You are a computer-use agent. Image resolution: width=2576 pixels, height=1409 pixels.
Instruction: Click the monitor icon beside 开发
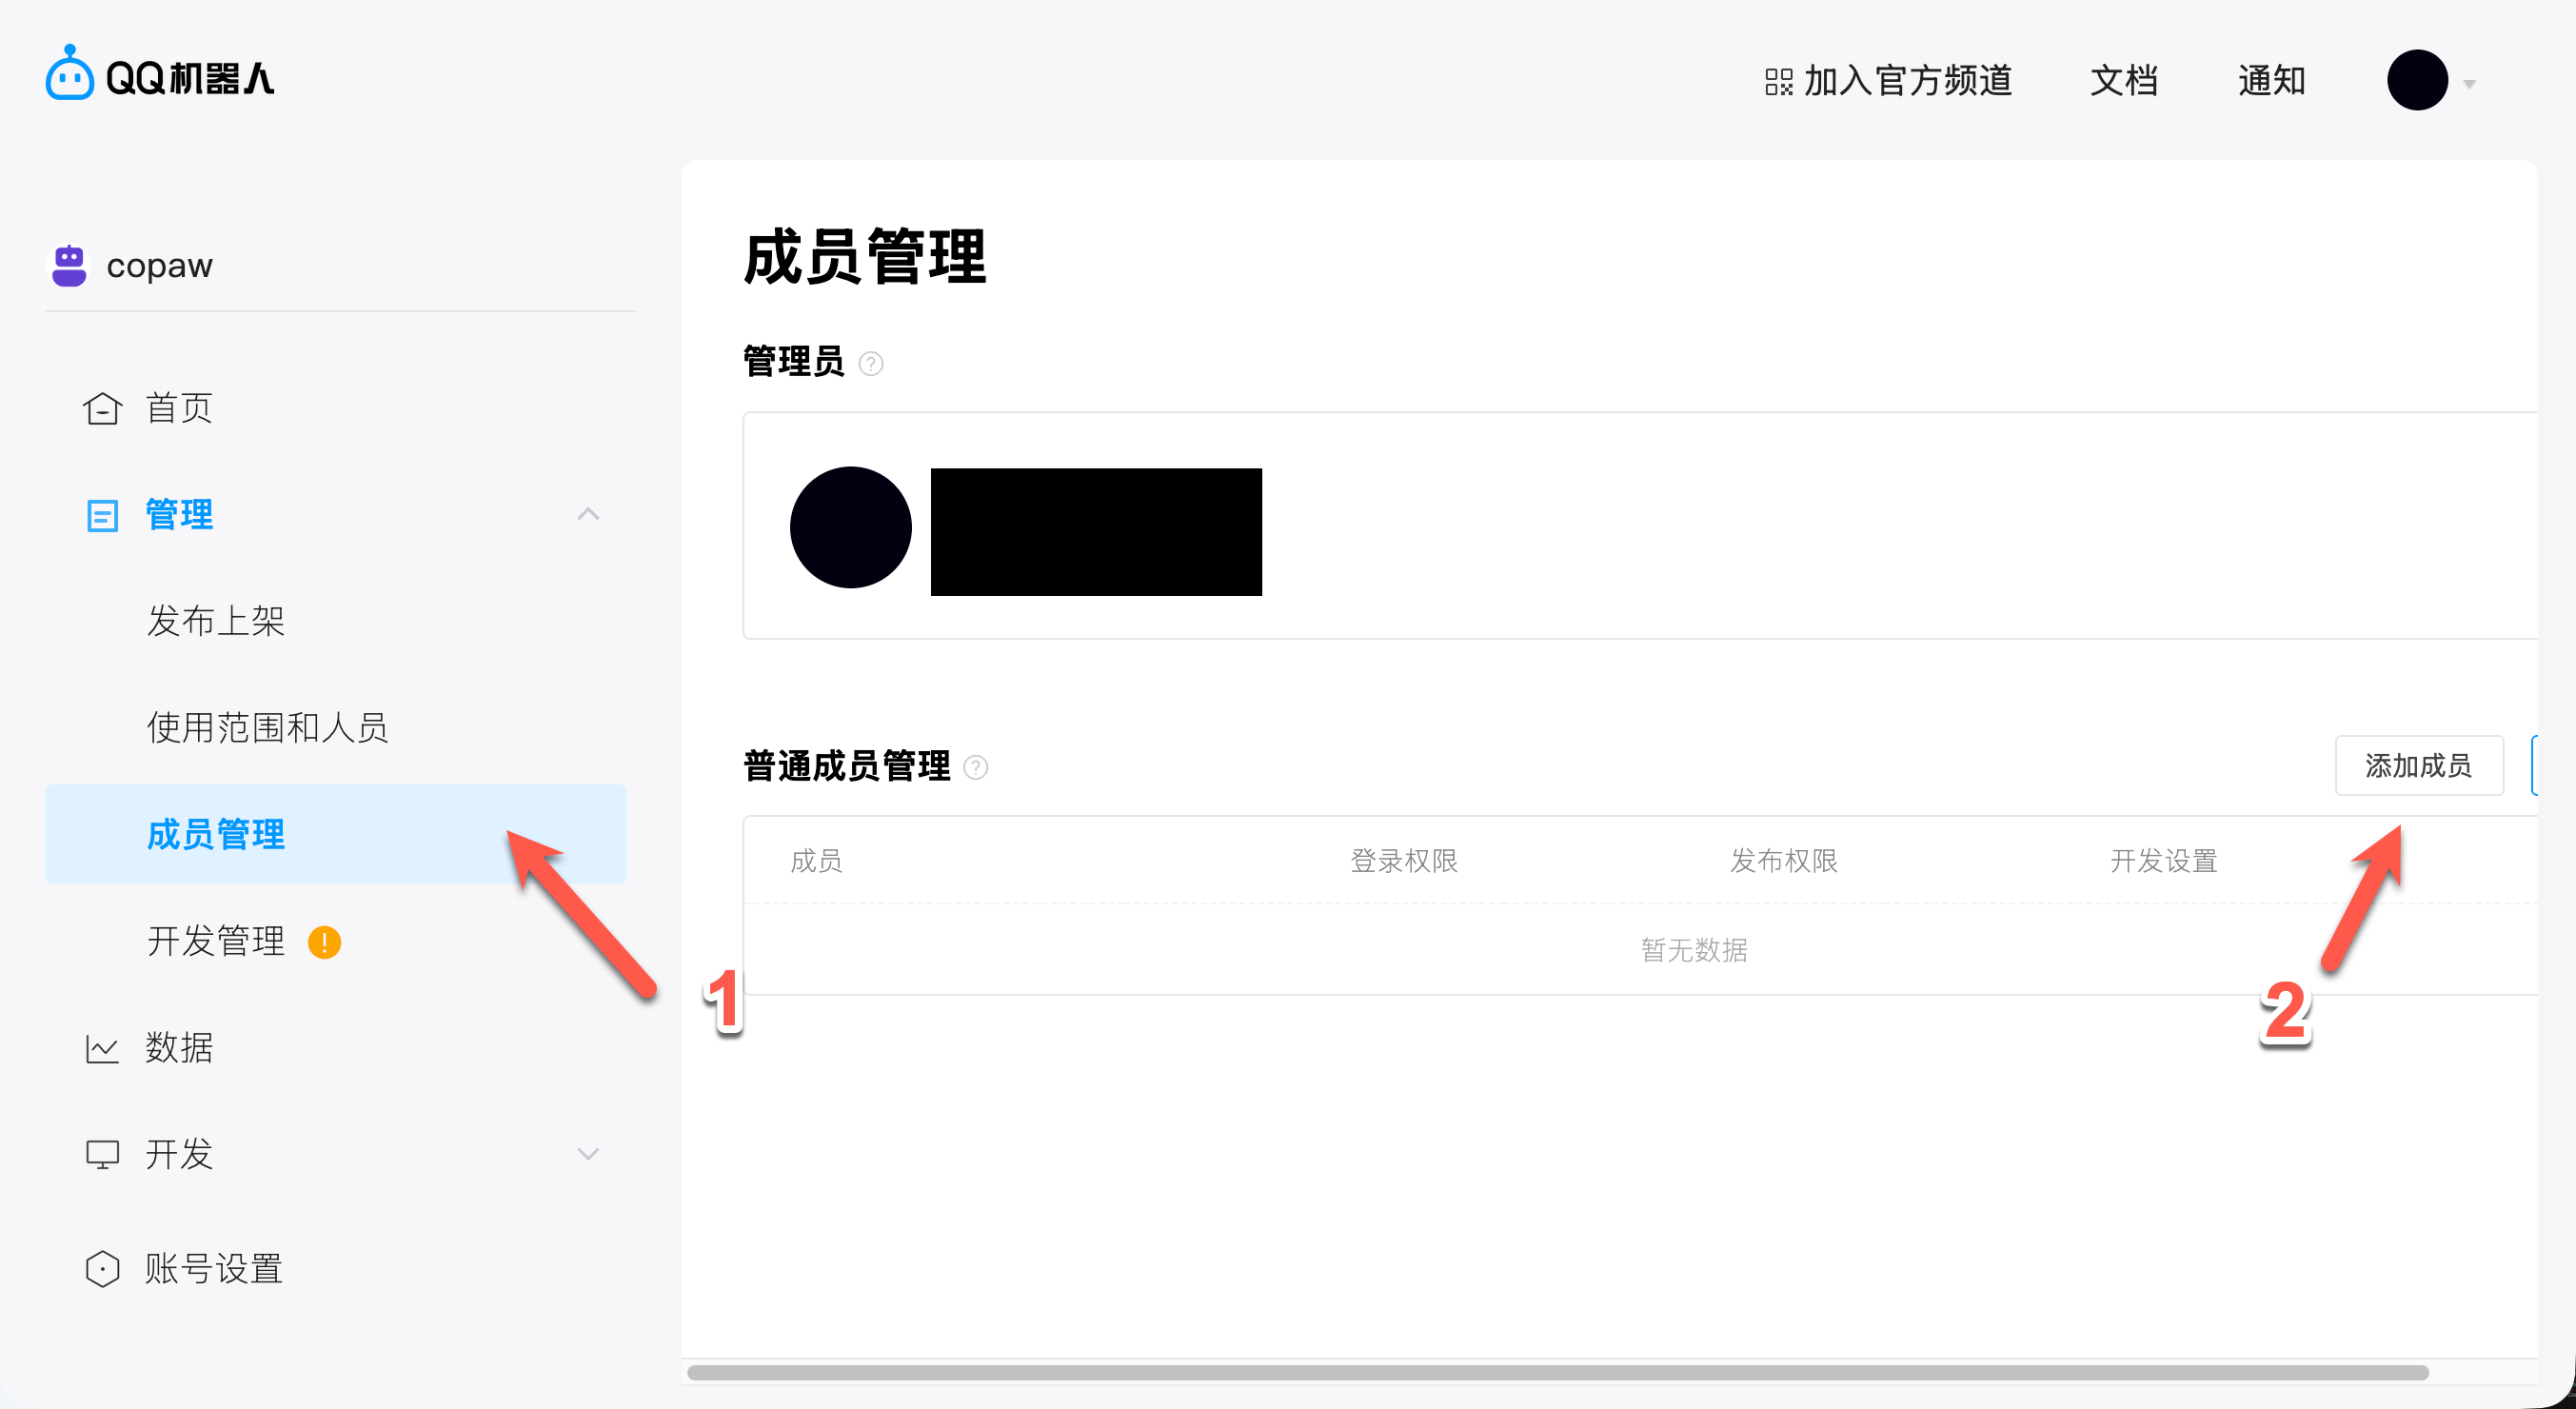pos(102,1154)
